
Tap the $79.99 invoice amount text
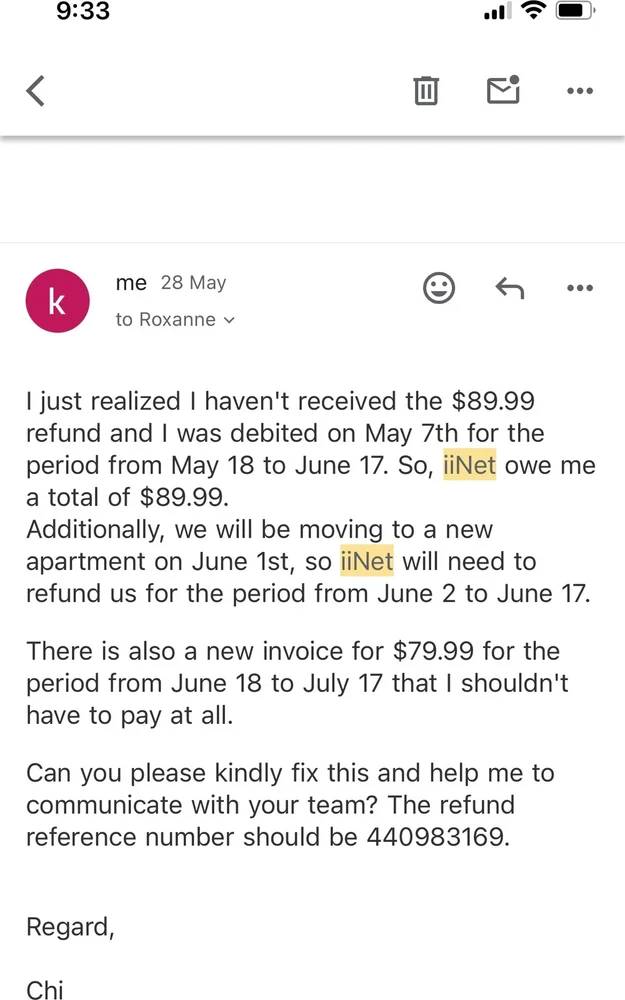coord(433,651)
